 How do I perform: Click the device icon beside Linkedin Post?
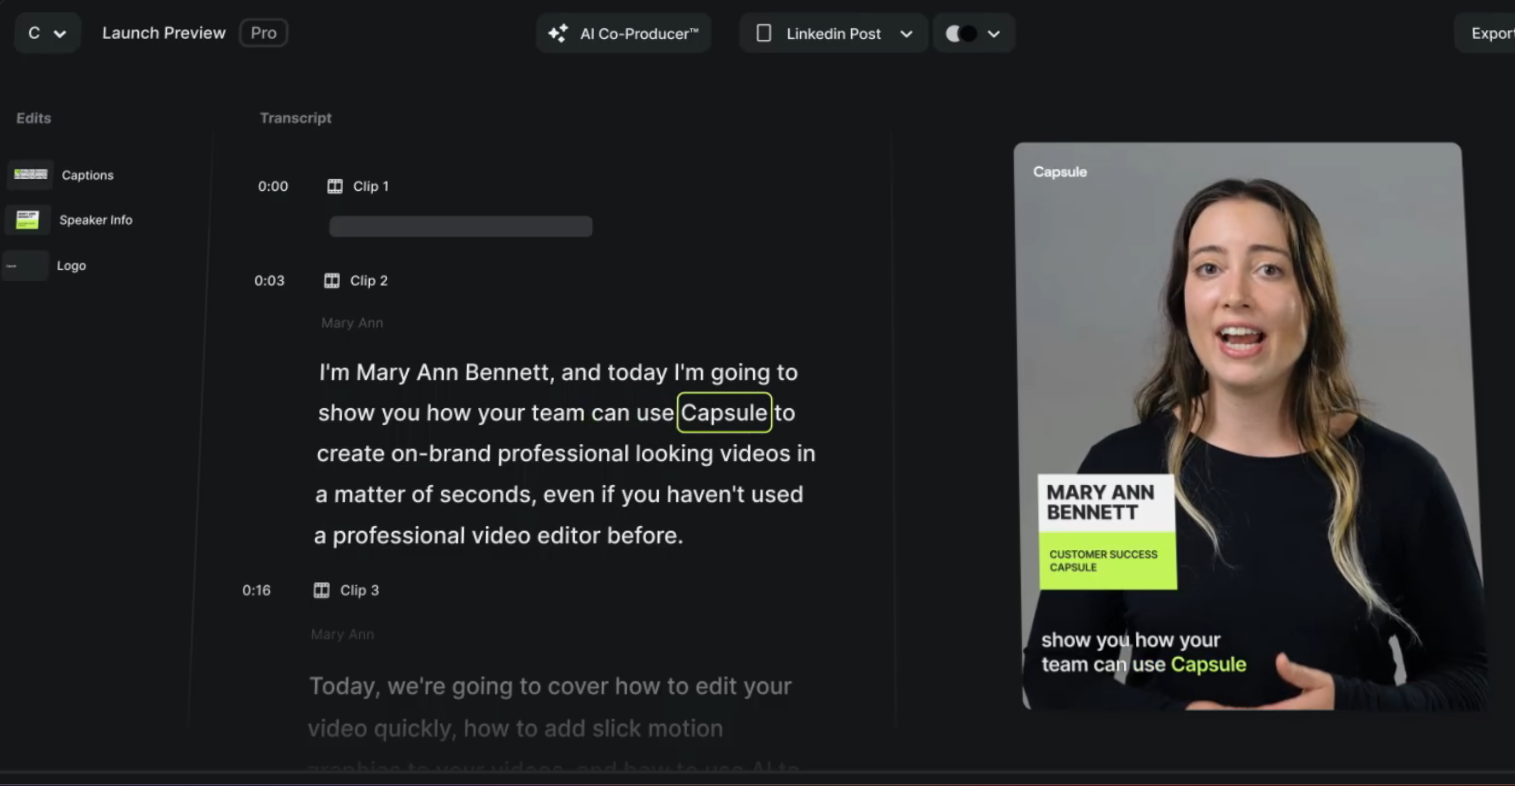762,33
